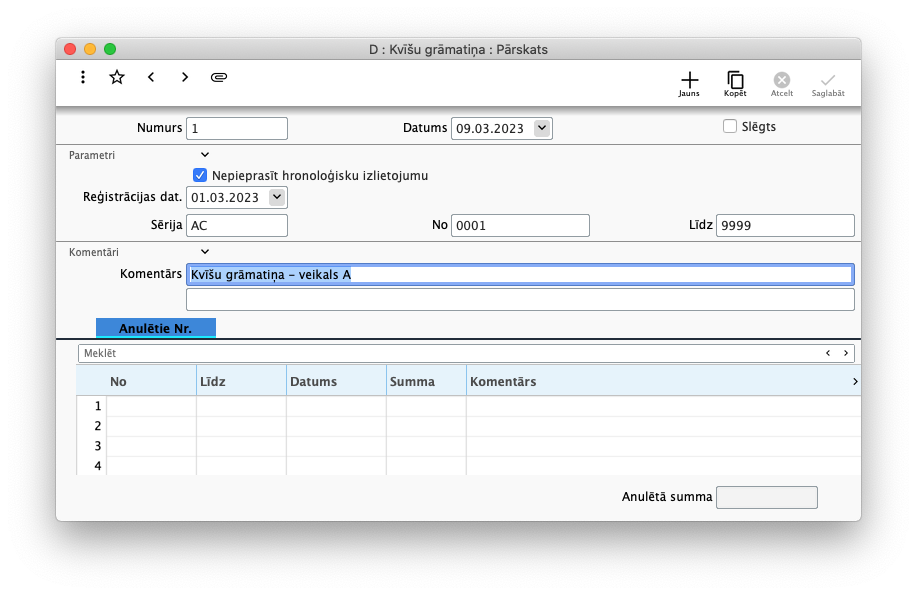The image size is (917, 595).
Task: Click into the Numurs field
Action: pyautogui.click(x=237, y=128)
